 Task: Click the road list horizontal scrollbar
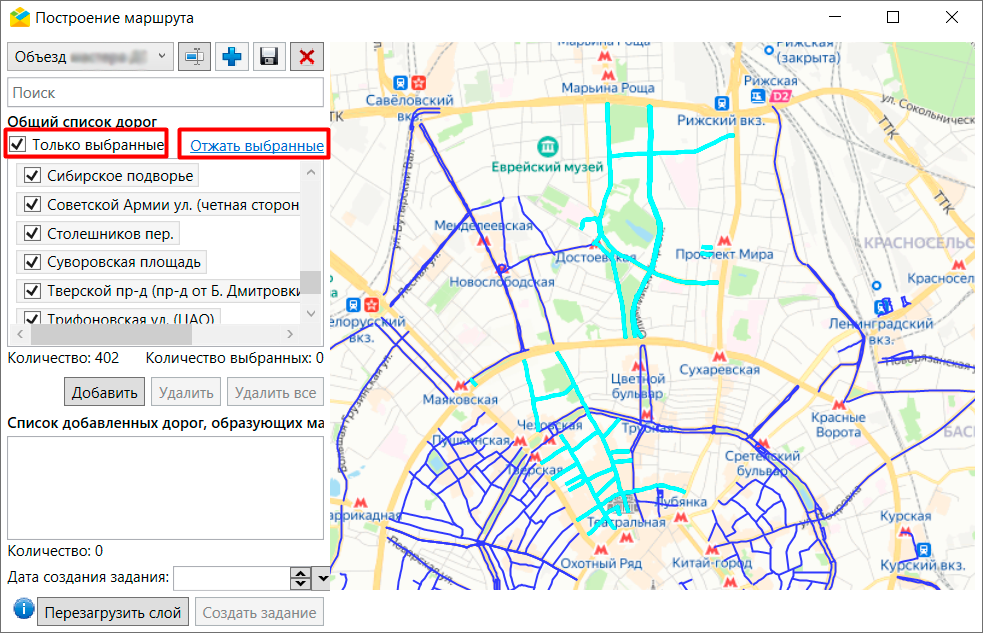click(x=160, y=335)
